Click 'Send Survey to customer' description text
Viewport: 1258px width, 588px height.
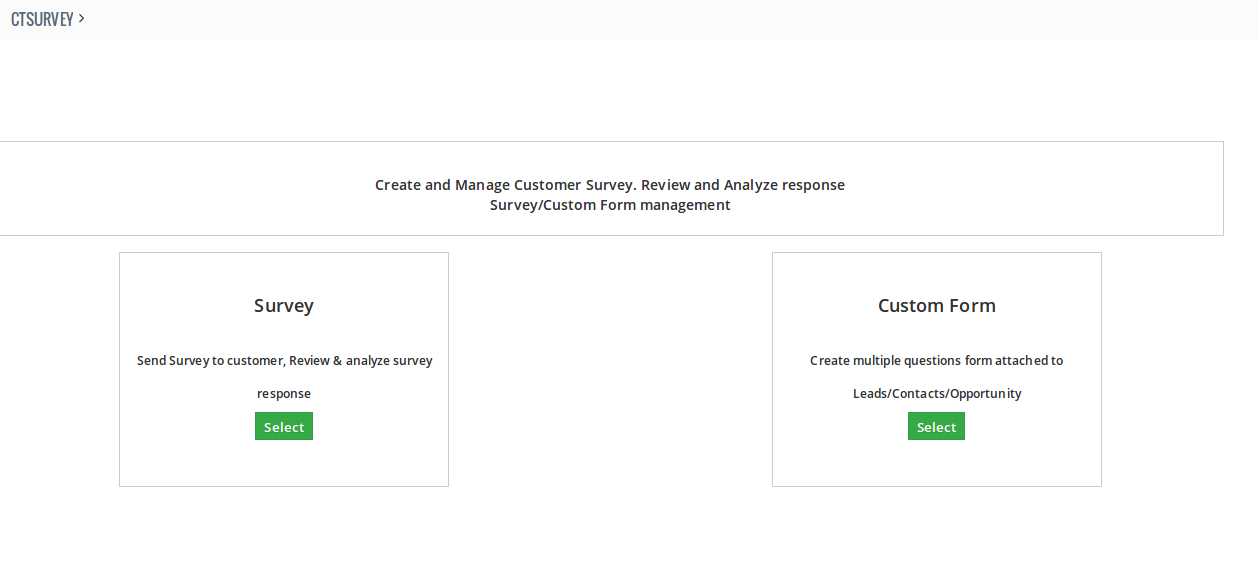(210, 360)
